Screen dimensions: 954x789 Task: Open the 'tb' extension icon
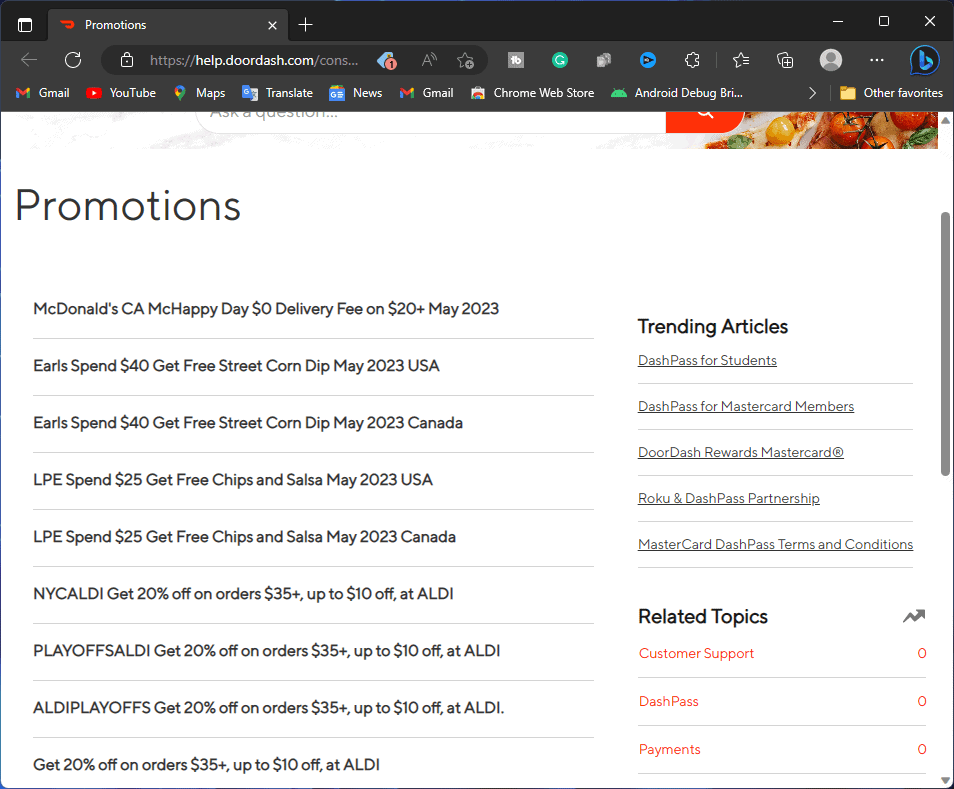tap(516, 60)
